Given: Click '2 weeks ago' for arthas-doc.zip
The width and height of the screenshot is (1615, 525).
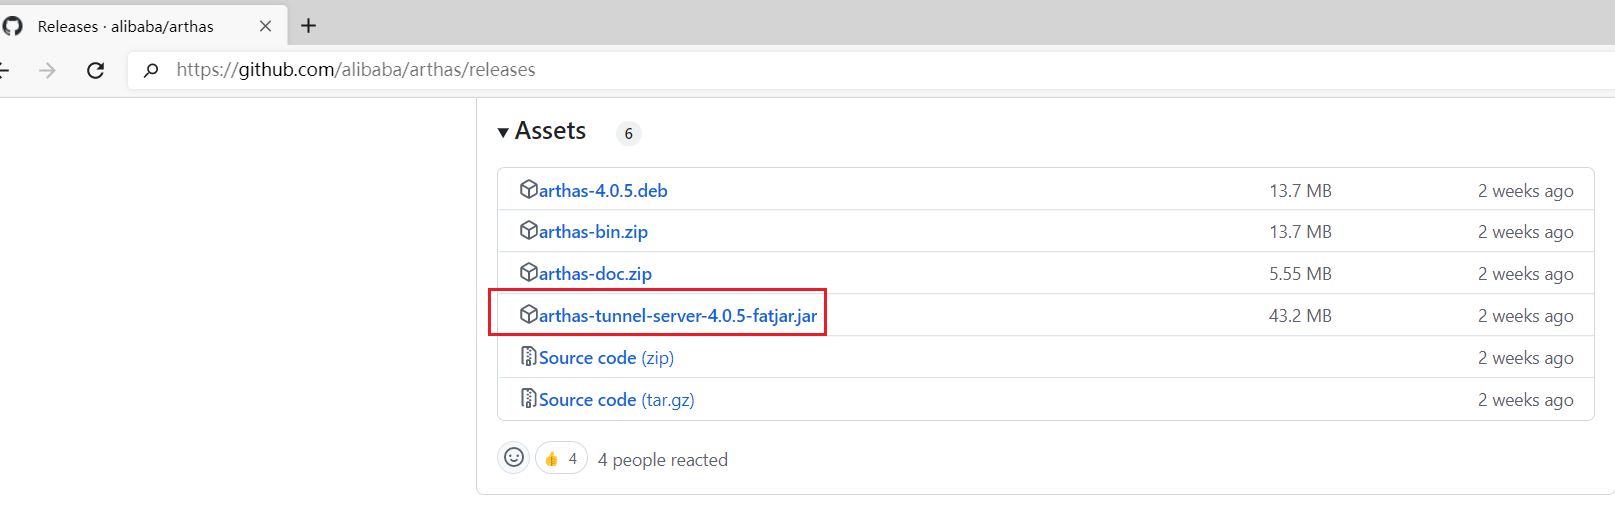Looking at the screenshot, I should coord(1526,274).
